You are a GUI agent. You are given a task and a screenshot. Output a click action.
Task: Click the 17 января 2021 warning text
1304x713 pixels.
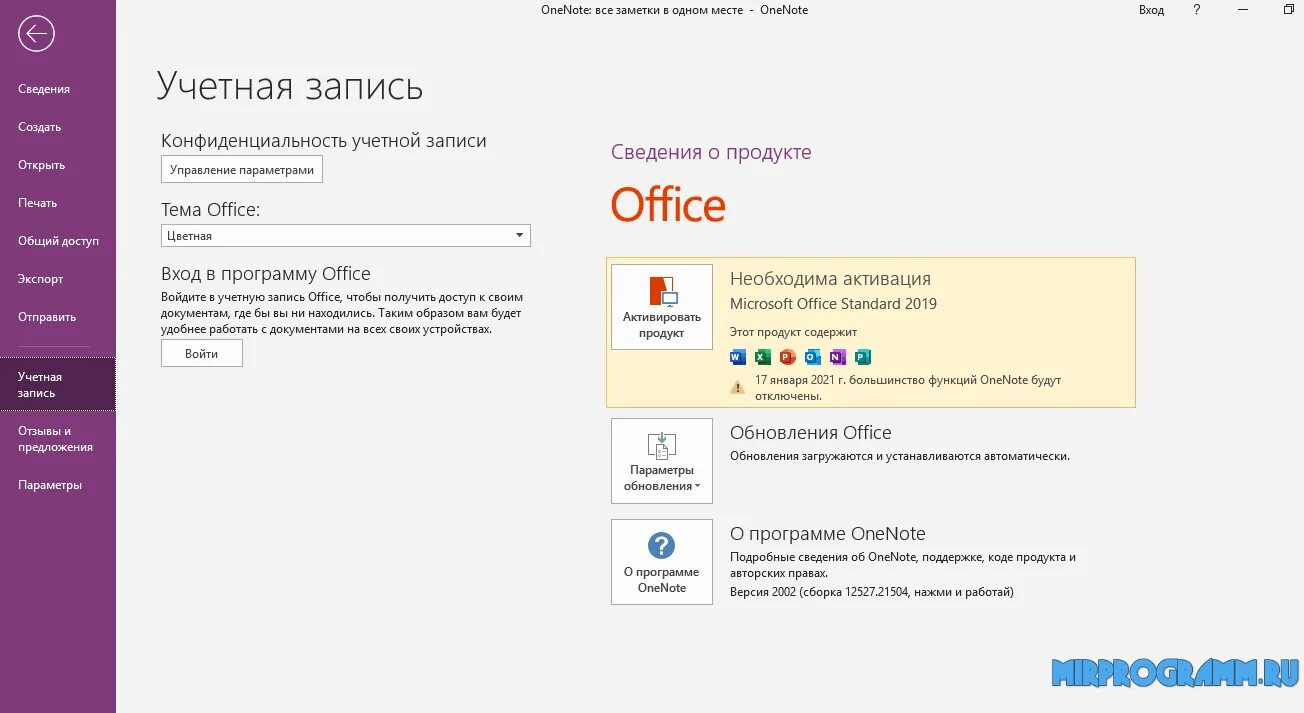[908, 388]
